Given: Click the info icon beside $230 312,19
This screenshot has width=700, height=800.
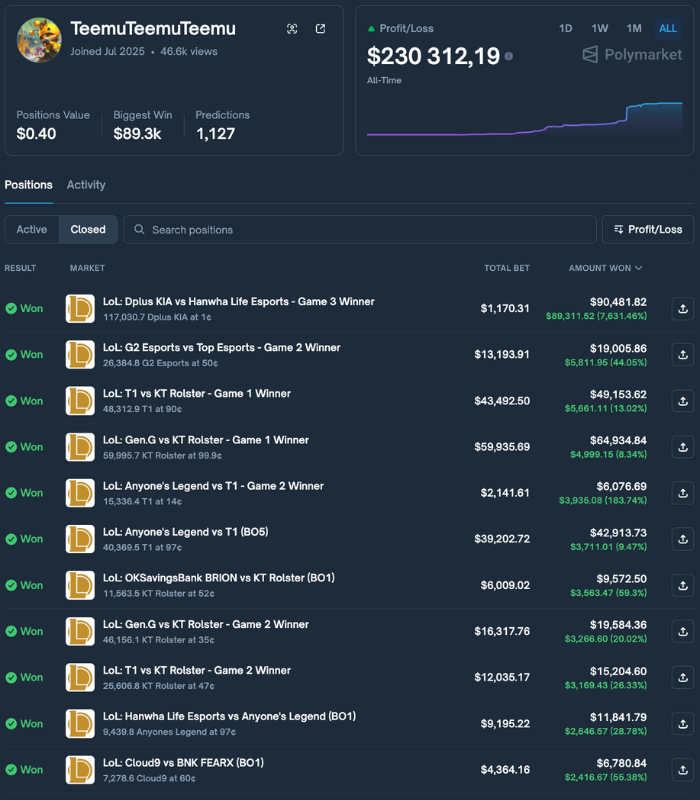Looking at the screenshot, I should [509, 56].
